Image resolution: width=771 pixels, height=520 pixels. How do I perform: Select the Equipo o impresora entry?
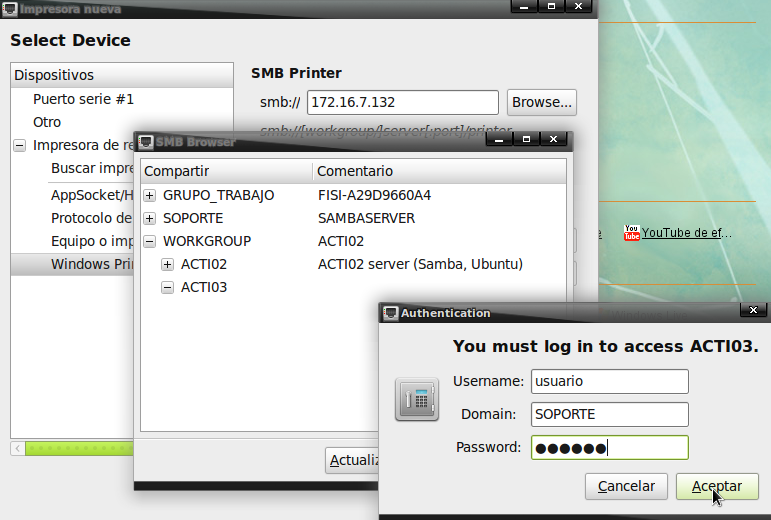pos(92,241)
